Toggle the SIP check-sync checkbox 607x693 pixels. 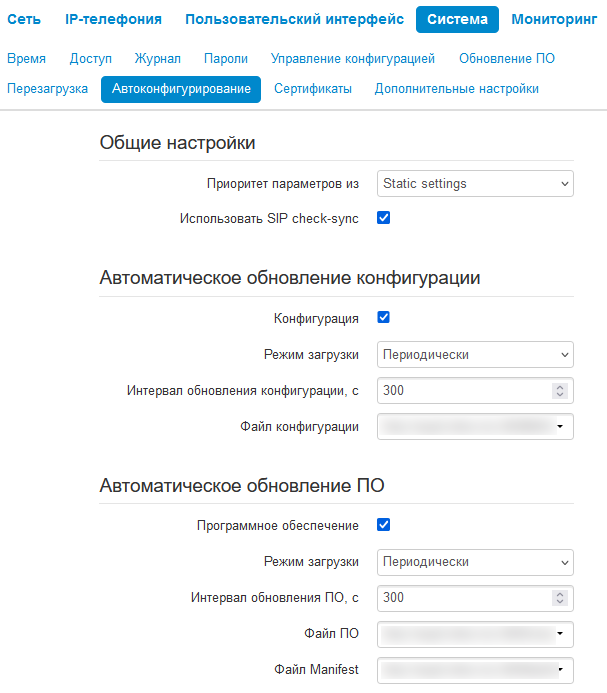point(383,217)
